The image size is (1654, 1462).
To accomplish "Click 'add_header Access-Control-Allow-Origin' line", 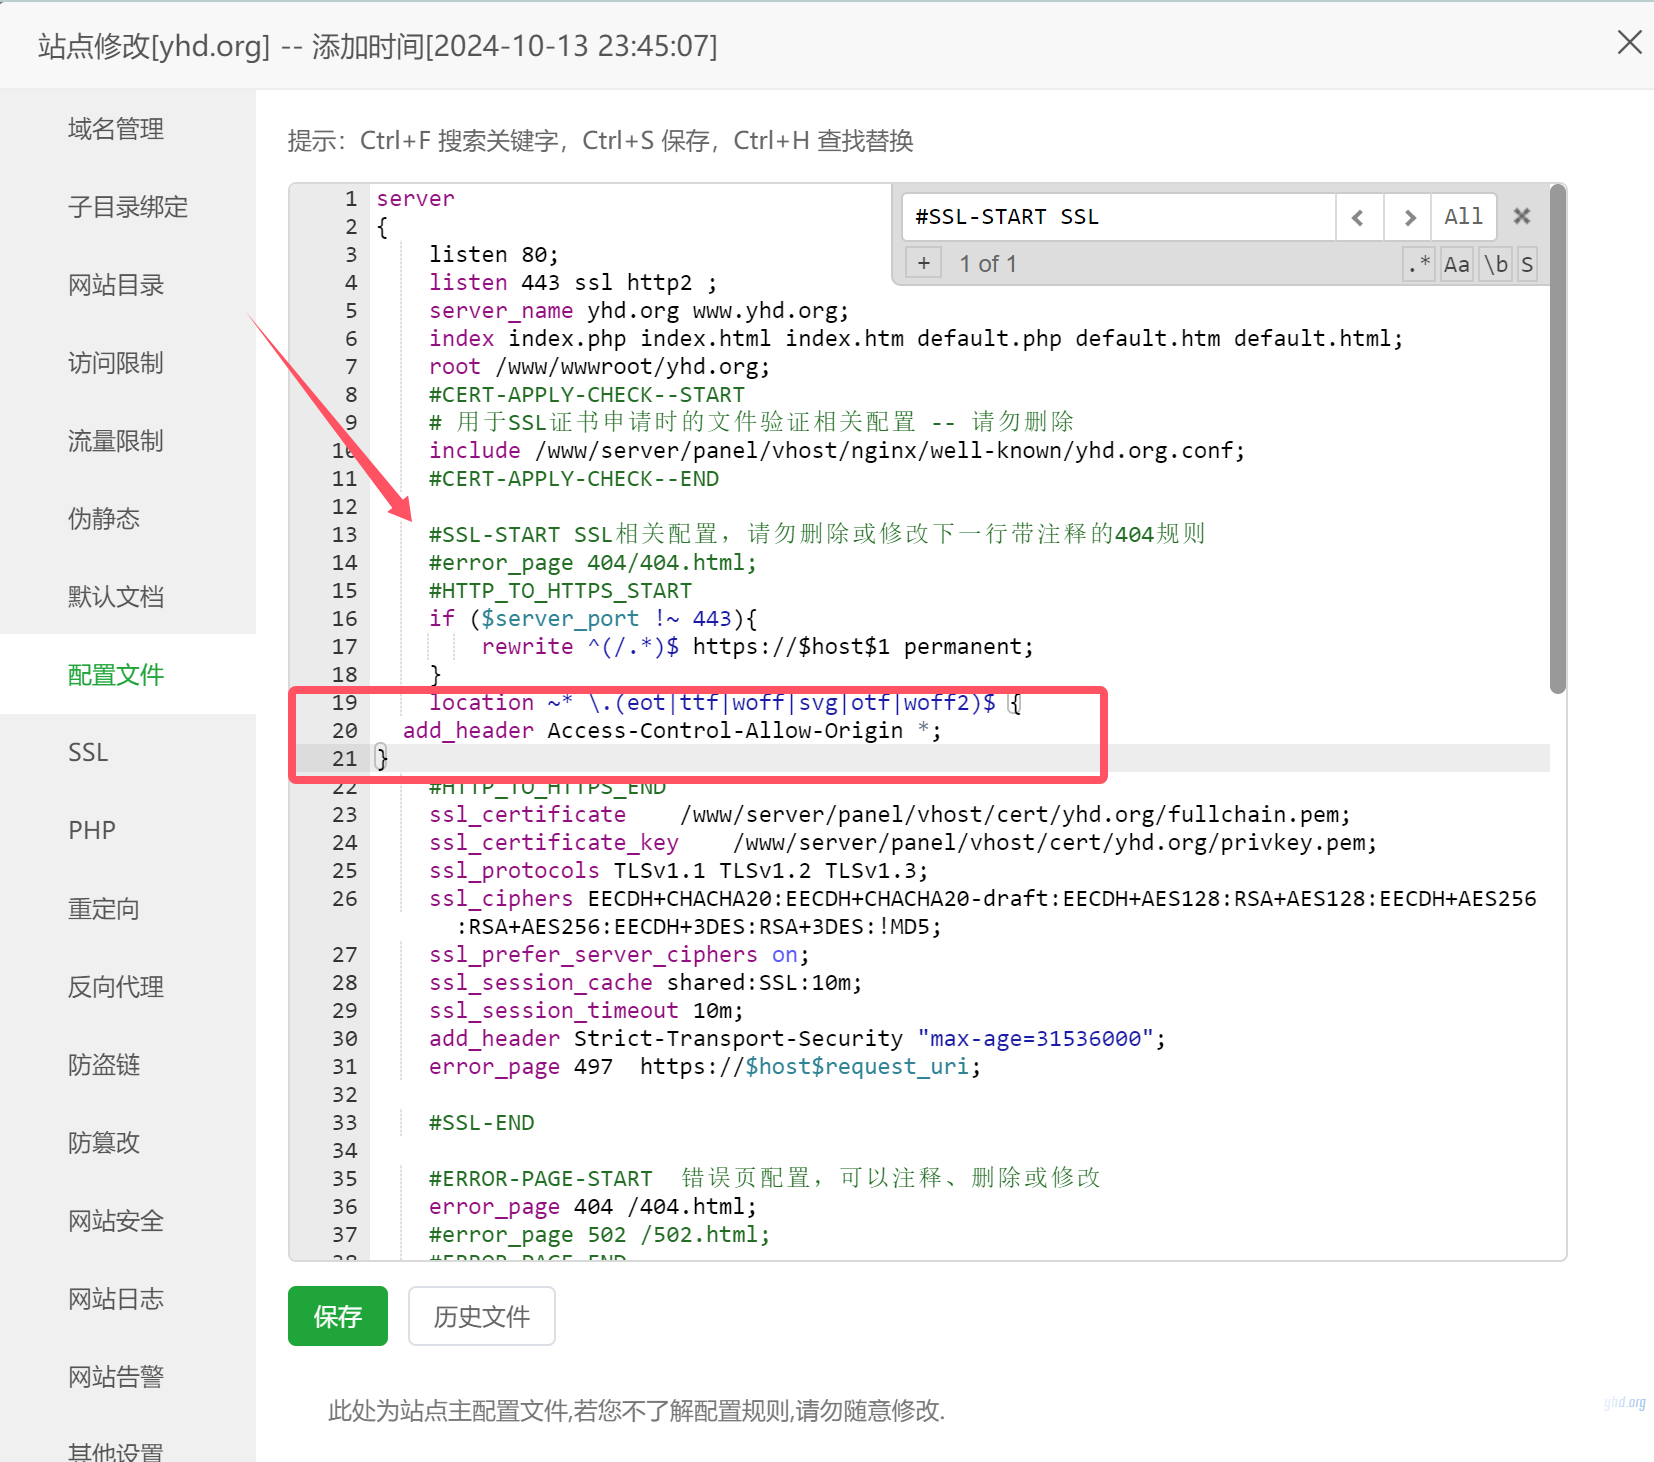I will (x=672, y=731).
